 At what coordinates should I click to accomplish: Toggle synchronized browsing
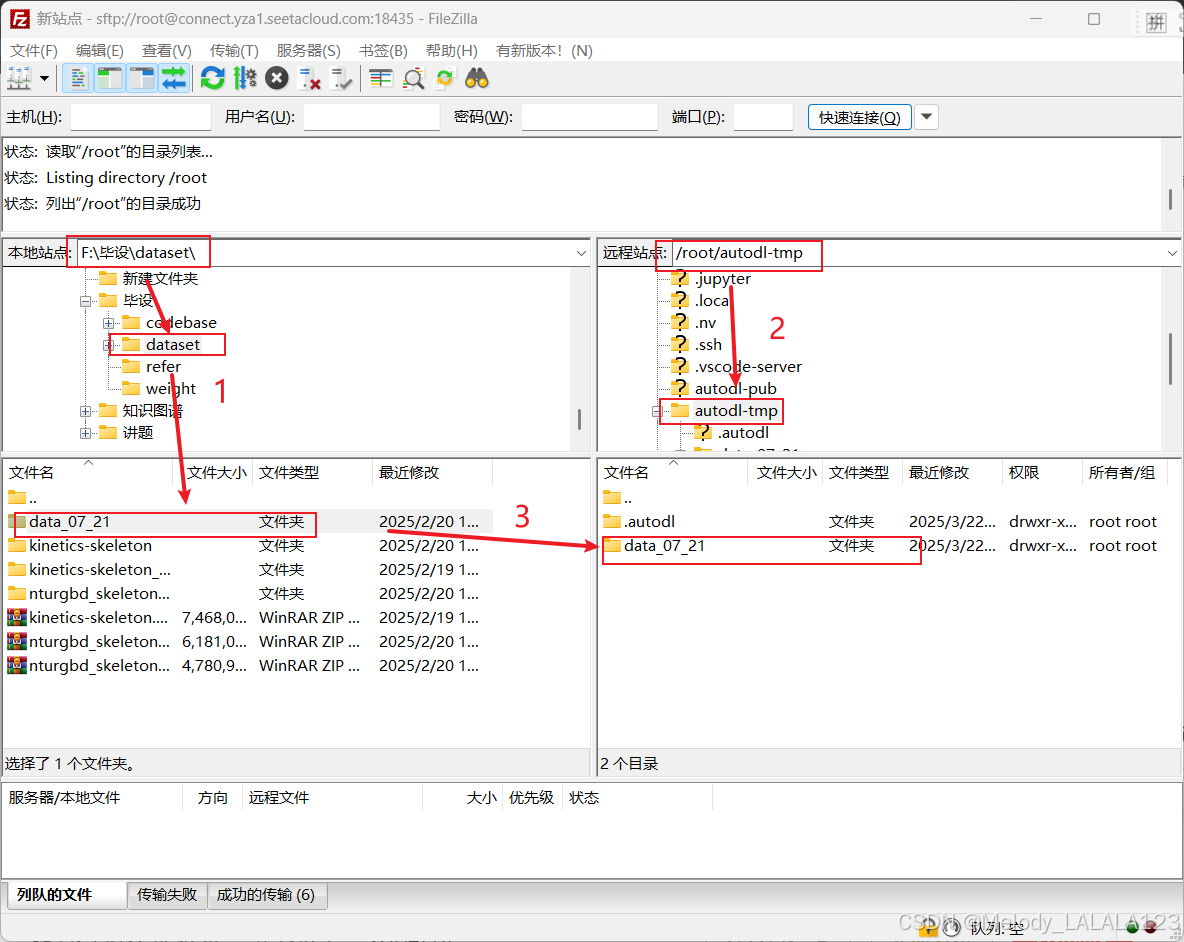tap(445, 78)
